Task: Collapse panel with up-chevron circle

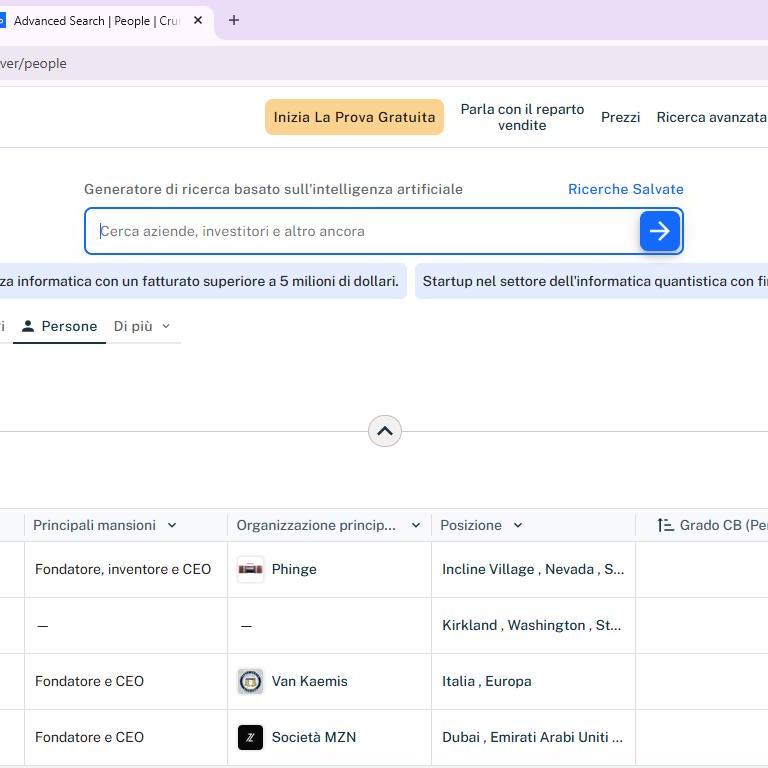Action: click(384, 431)
